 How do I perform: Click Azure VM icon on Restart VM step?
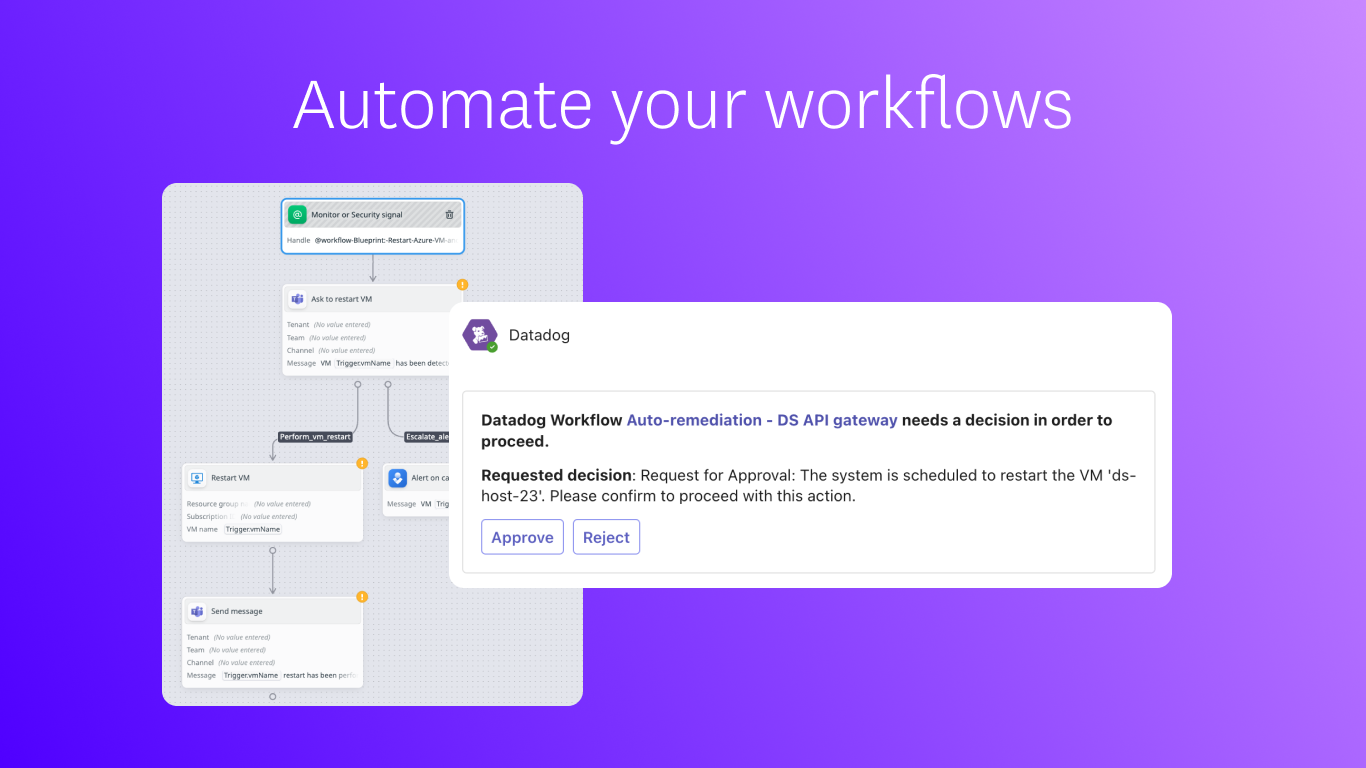197,478
